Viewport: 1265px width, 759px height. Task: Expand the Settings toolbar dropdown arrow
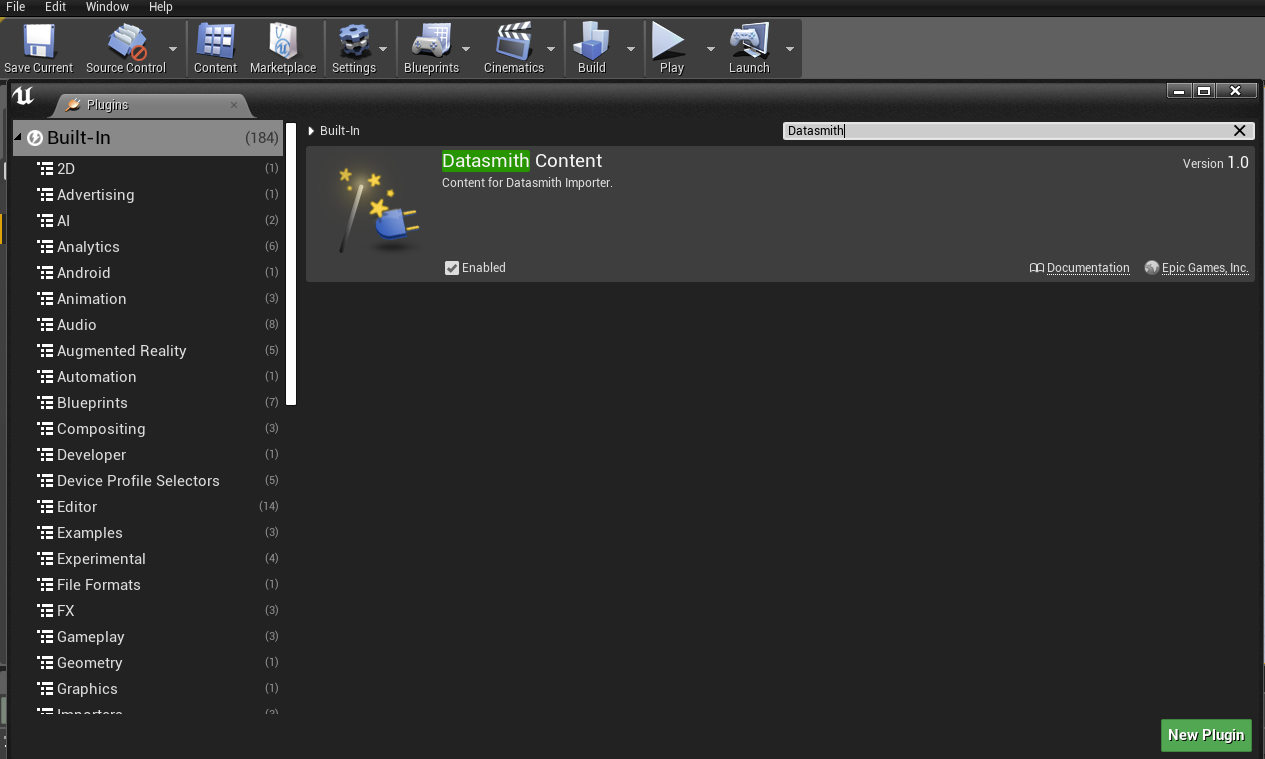382,48
